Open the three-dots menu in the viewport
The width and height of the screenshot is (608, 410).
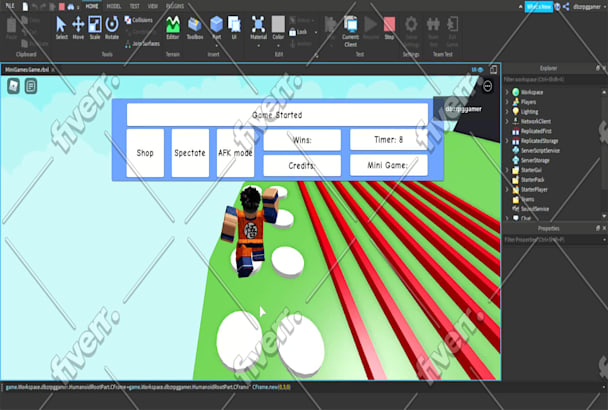[x=487, y=86]
